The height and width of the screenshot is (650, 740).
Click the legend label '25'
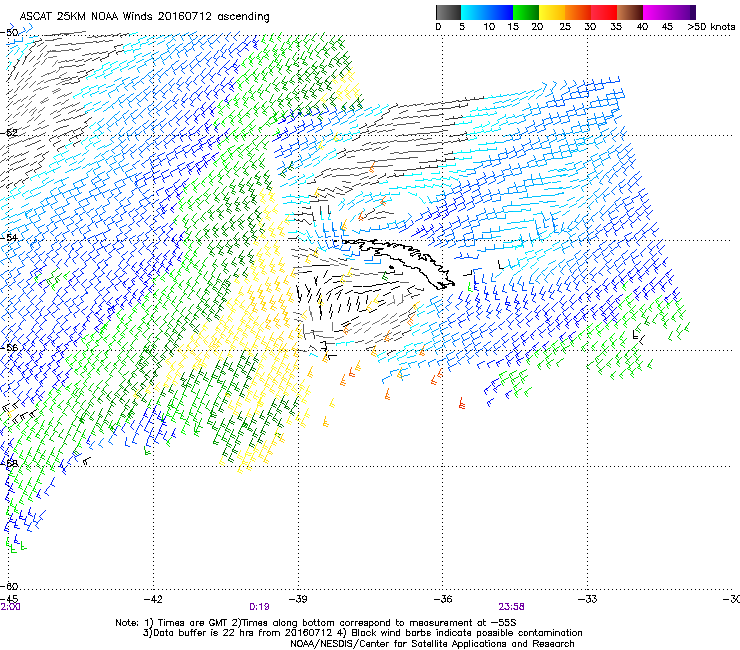pos(565,27)
